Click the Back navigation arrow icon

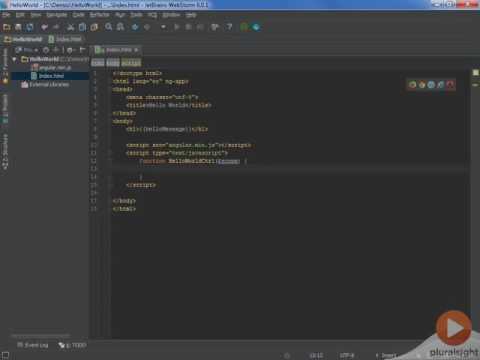[x=135, y=27]
